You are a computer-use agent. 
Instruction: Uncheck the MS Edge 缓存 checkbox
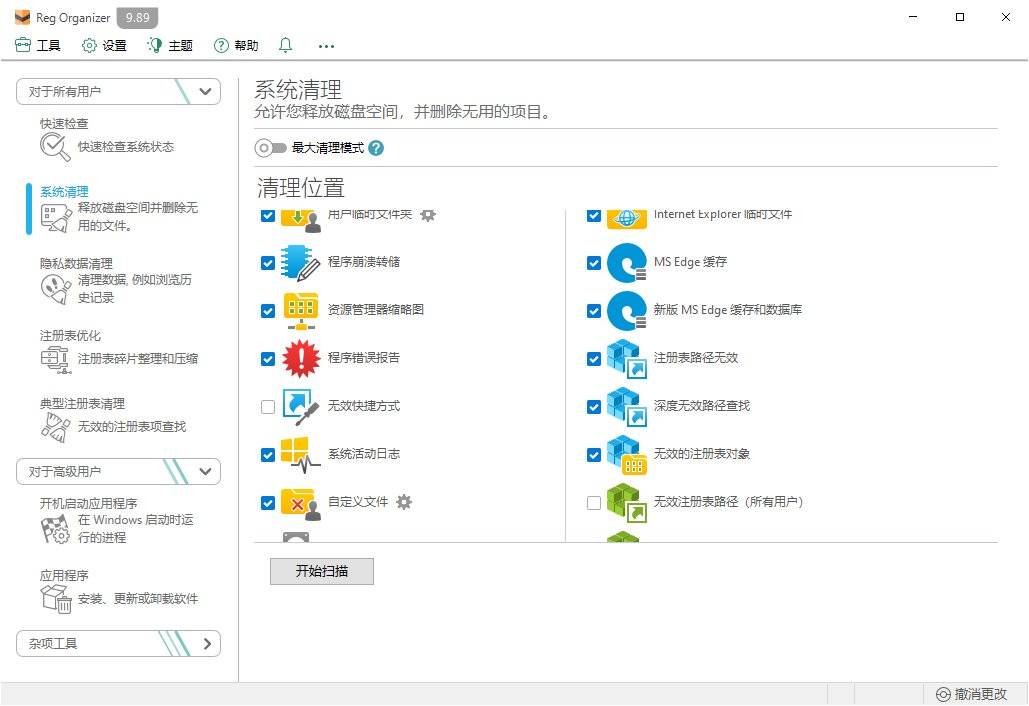(x=594, y=262)
